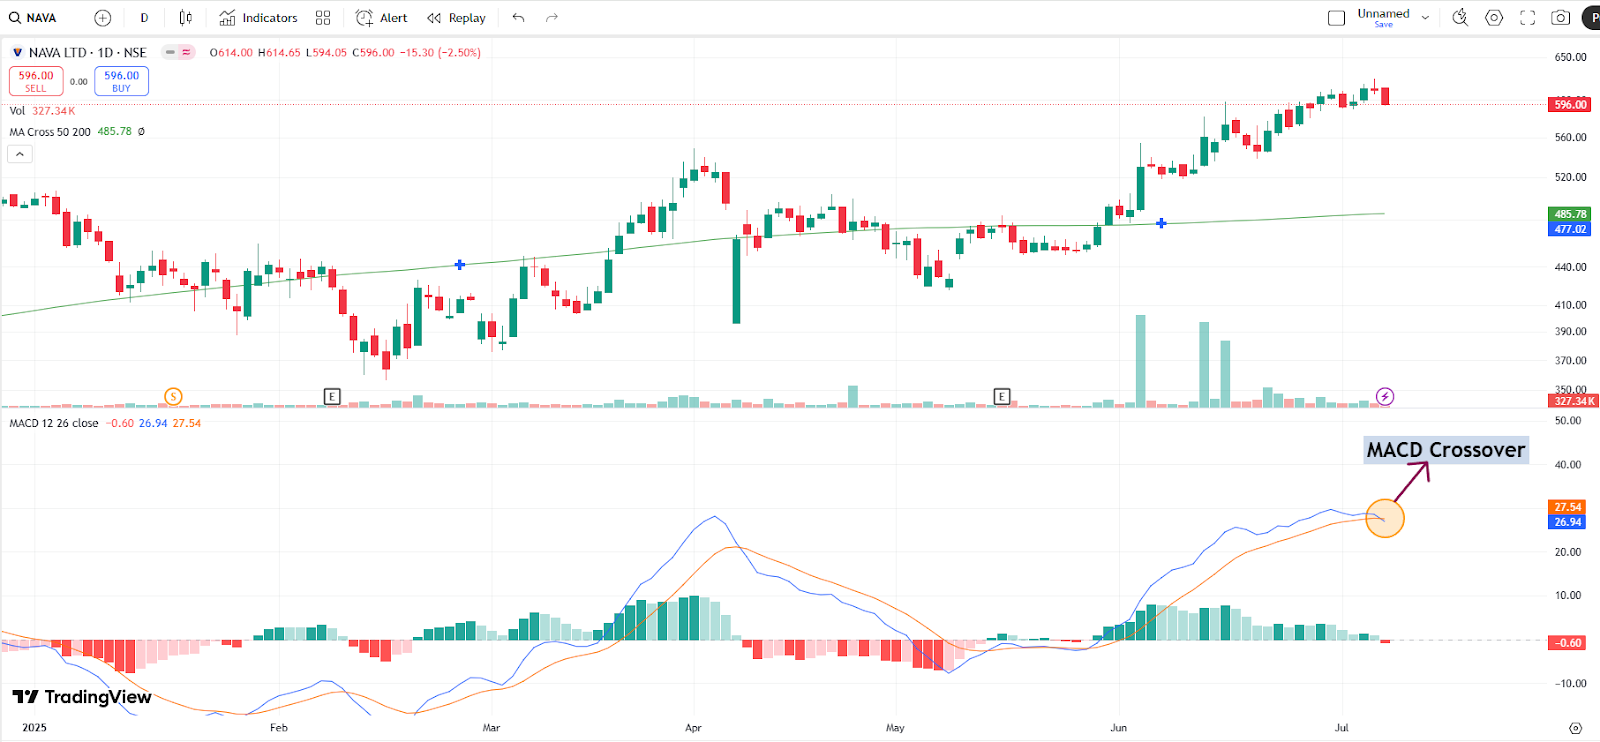Click the orange S split marker
The image size is (1600, 742).
click(173, 397)
